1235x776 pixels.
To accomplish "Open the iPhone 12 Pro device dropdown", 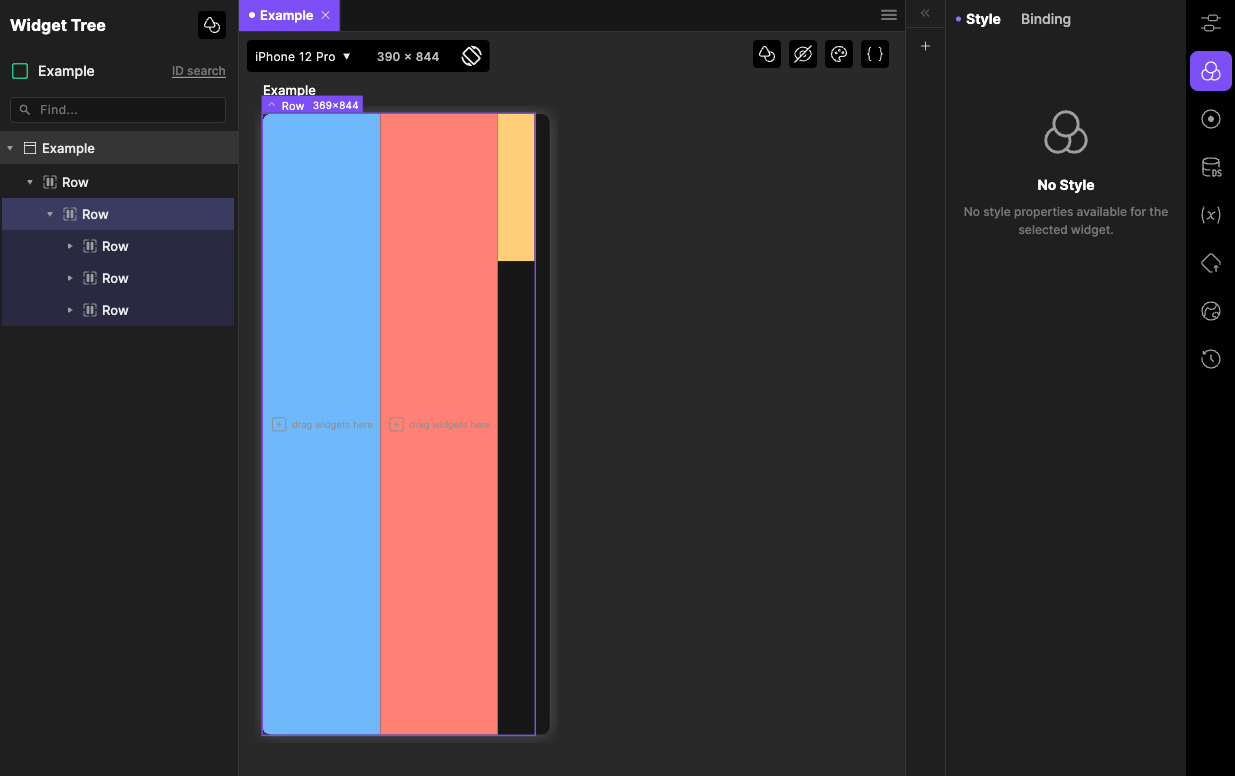I will 303,56.
